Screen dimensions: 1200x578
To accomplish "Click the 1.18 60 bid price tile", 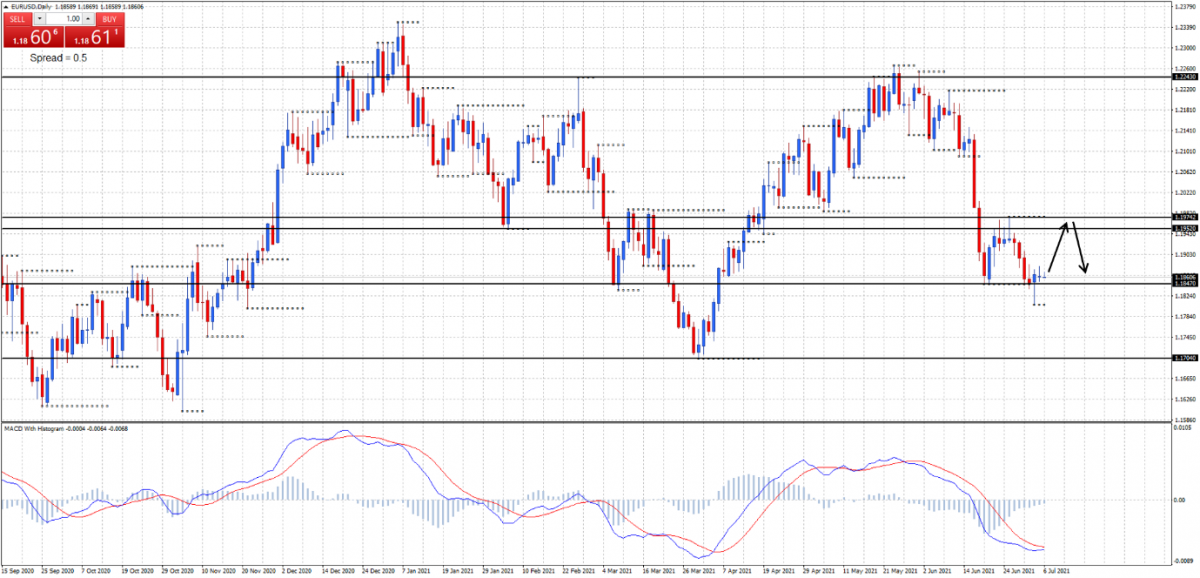I will pyautogui.click(x=32, y=38).
